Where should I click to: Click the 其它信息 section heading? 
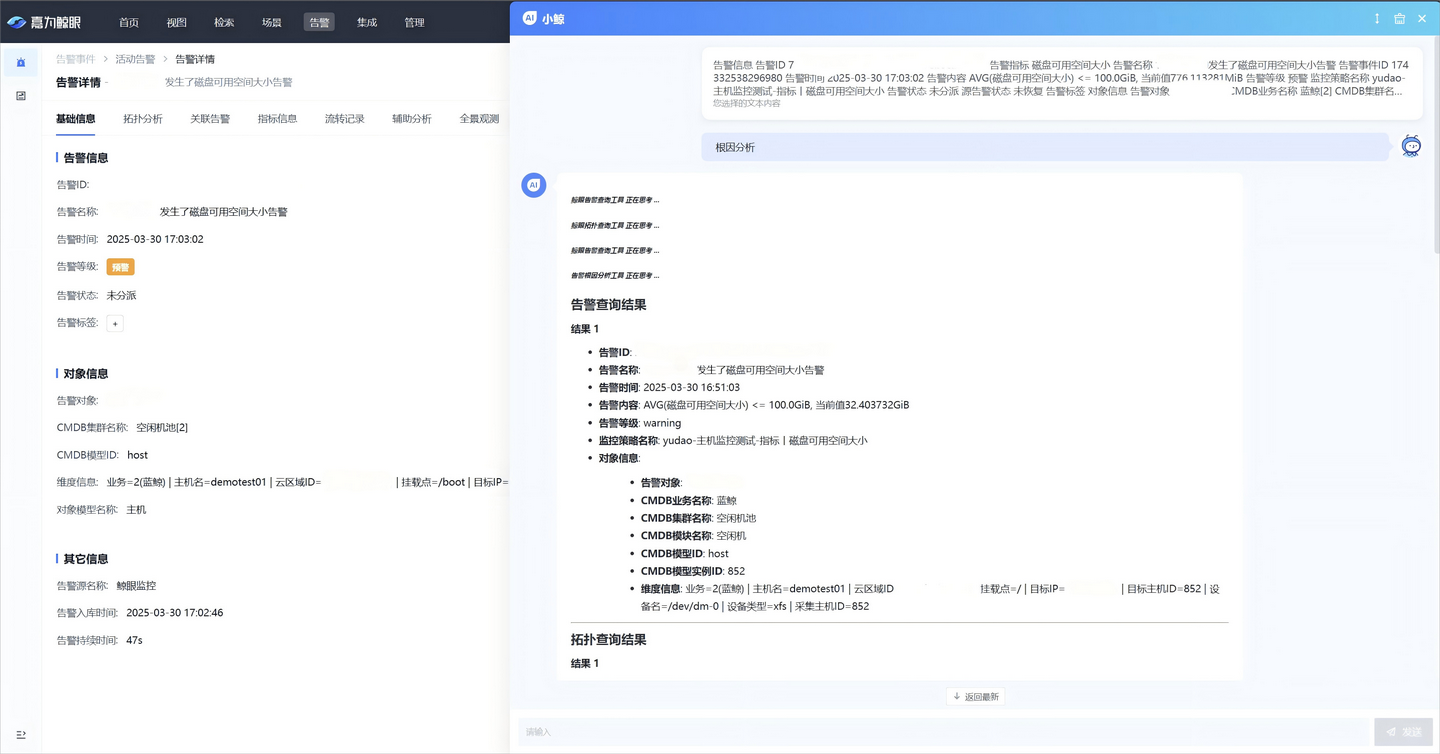pyautogui.click(x=85, y=559)
